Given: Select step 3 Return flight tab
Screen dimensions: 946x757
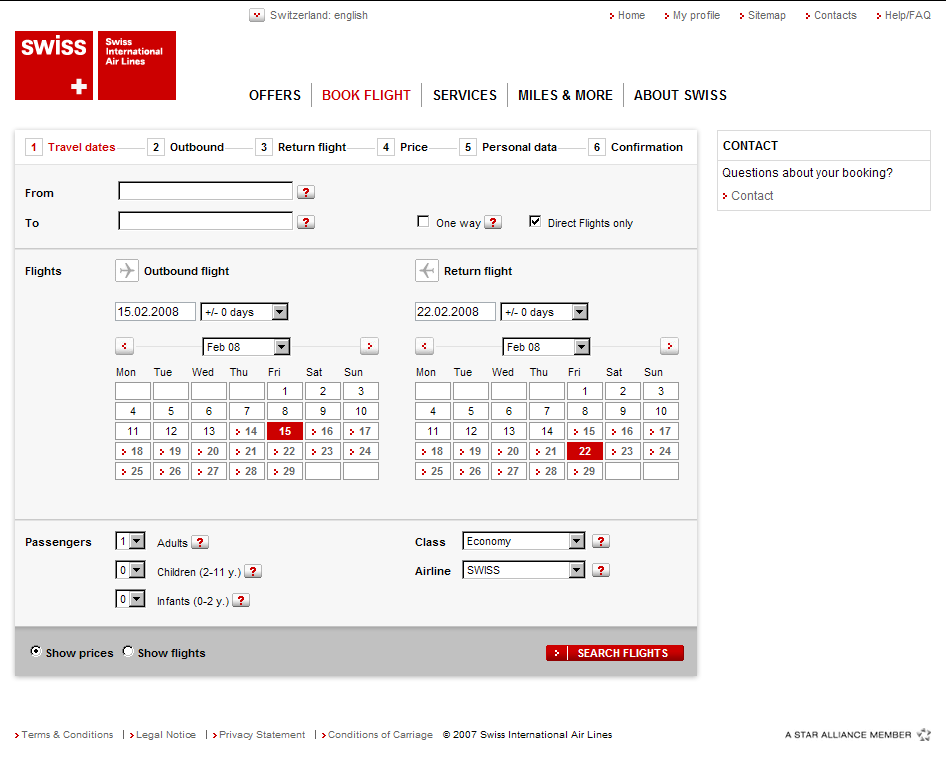Looking at the screenshot, I should 301,147.
